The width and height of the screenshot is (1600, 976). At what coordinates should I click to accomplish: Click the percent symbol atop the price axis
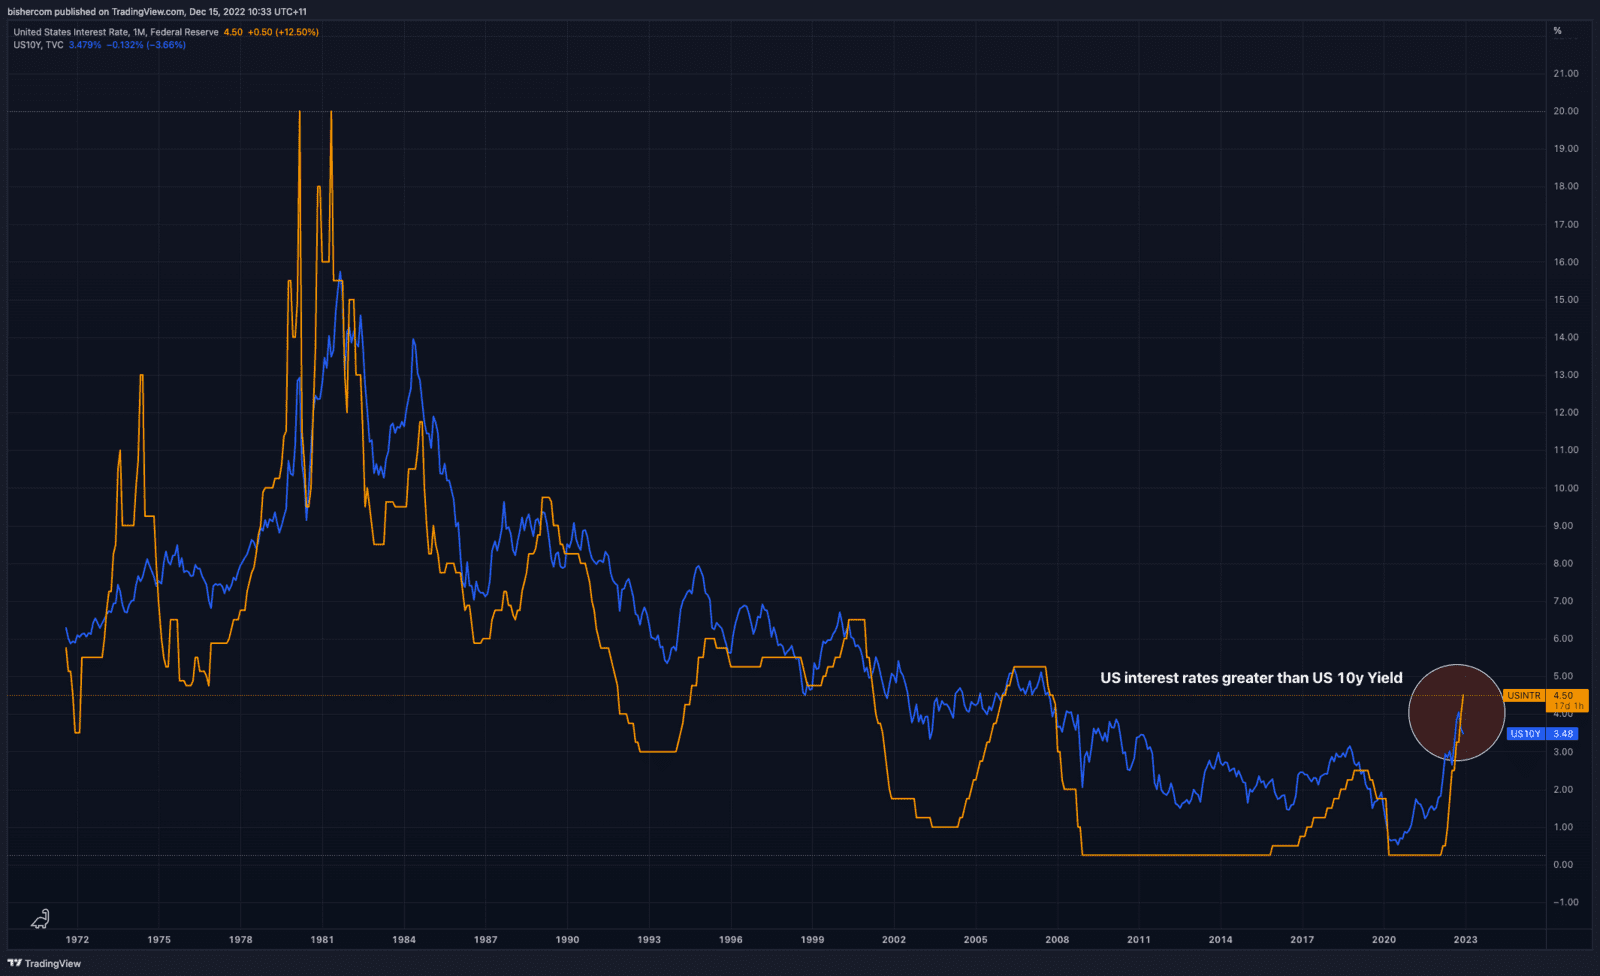tap(1557, 31)
